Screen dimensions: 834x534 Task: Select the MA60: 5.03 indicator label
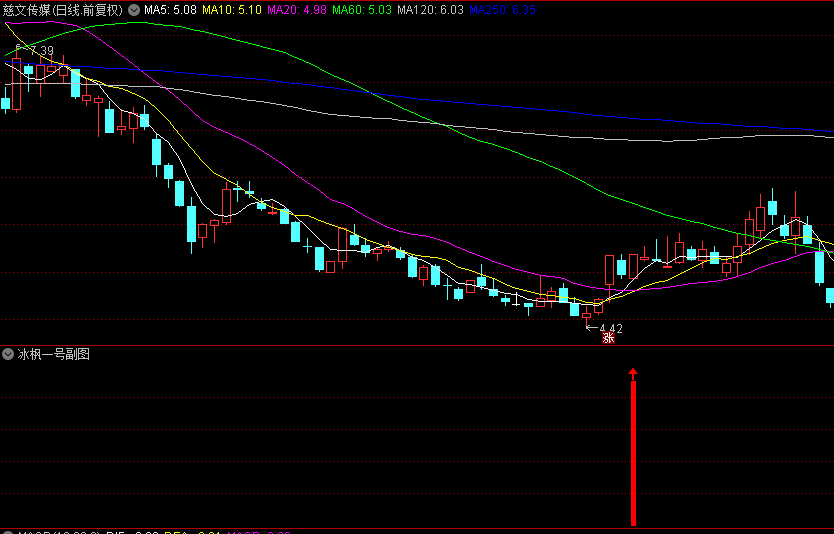click(x=362, y=10)
